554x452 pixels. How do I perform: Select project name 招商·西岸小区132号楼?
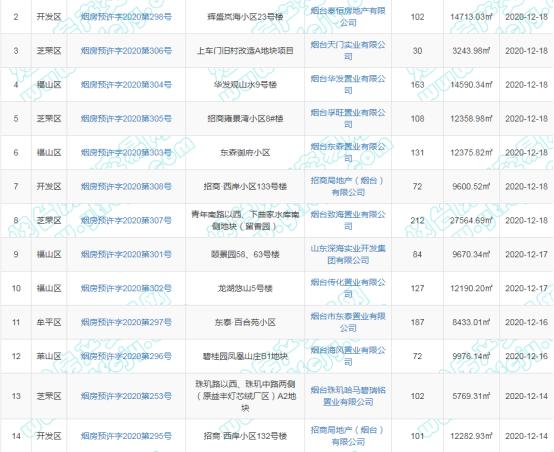(245, 436)
